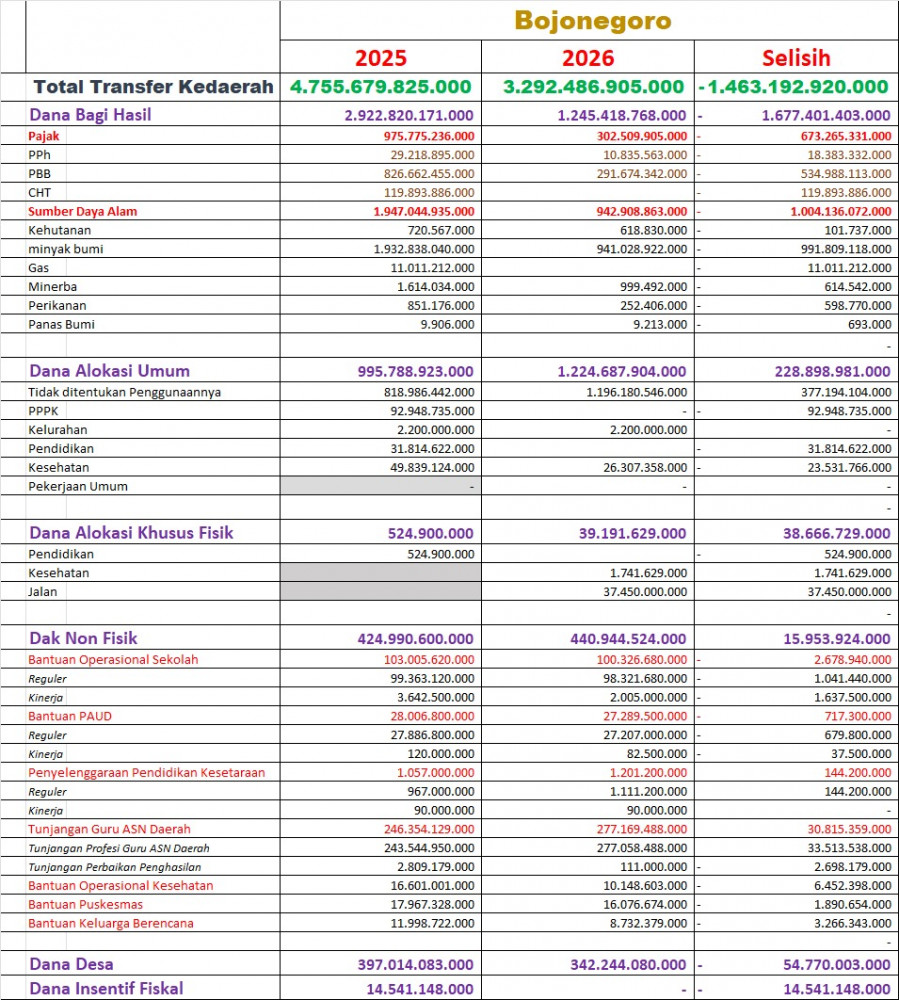Click value 33.513.538.000

(849, 848)
